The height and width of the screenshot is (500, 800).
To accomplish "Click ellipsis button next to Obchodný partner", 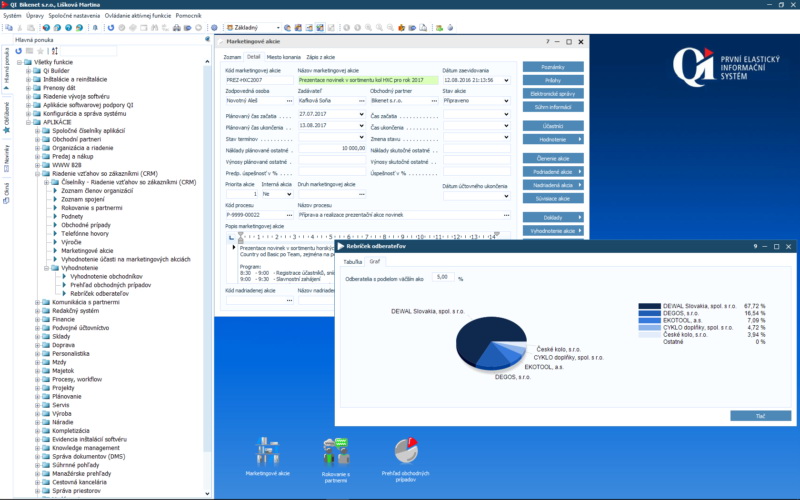I will tap(434, 101).
